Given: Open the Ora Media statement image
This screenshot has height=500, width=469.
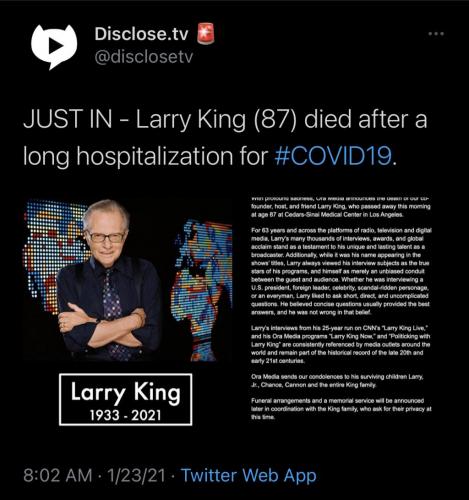Looking at the screenshot, I should 341,308.
